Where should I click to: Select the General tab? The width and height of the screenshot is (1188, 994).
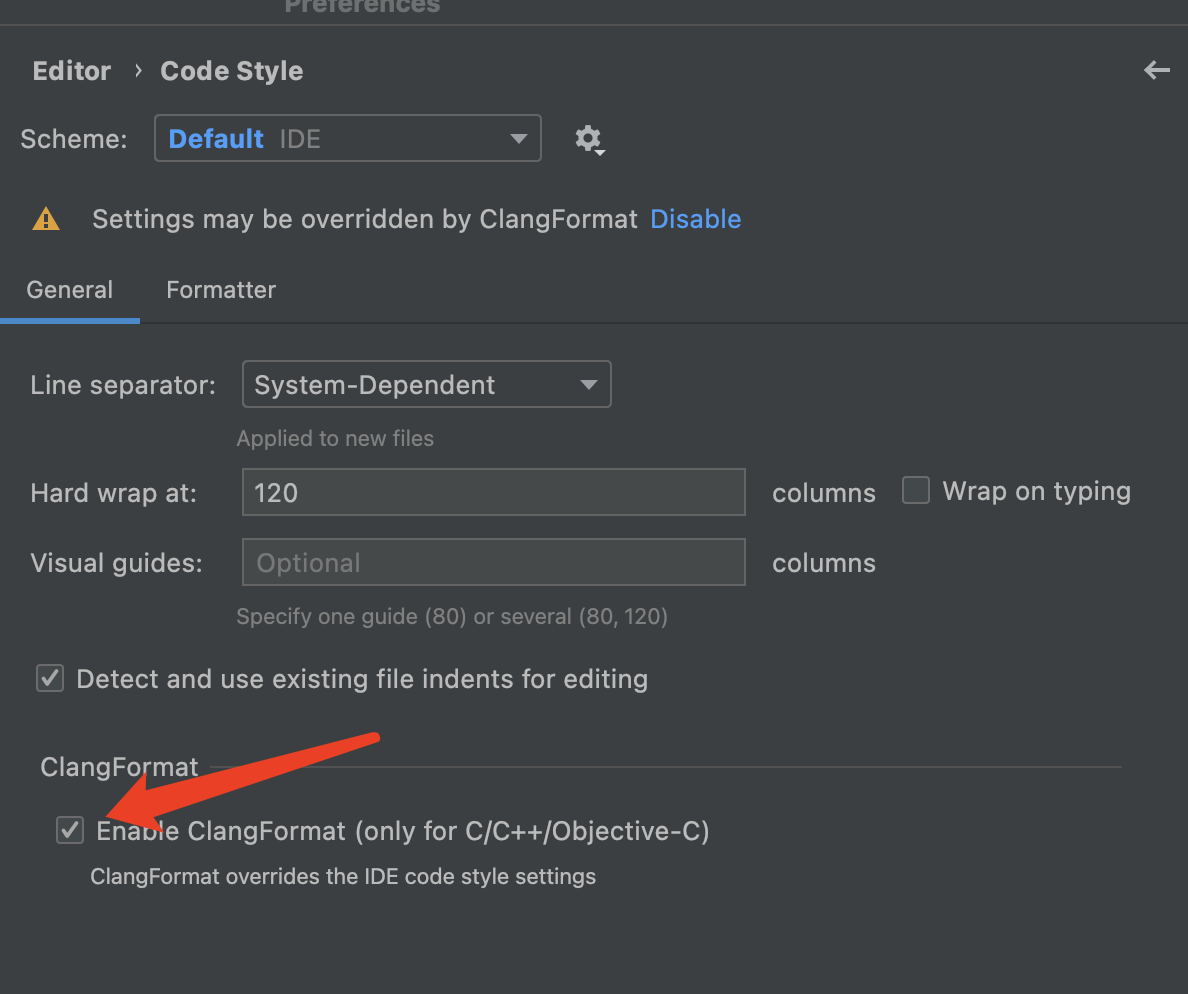(x=70, y=290)
